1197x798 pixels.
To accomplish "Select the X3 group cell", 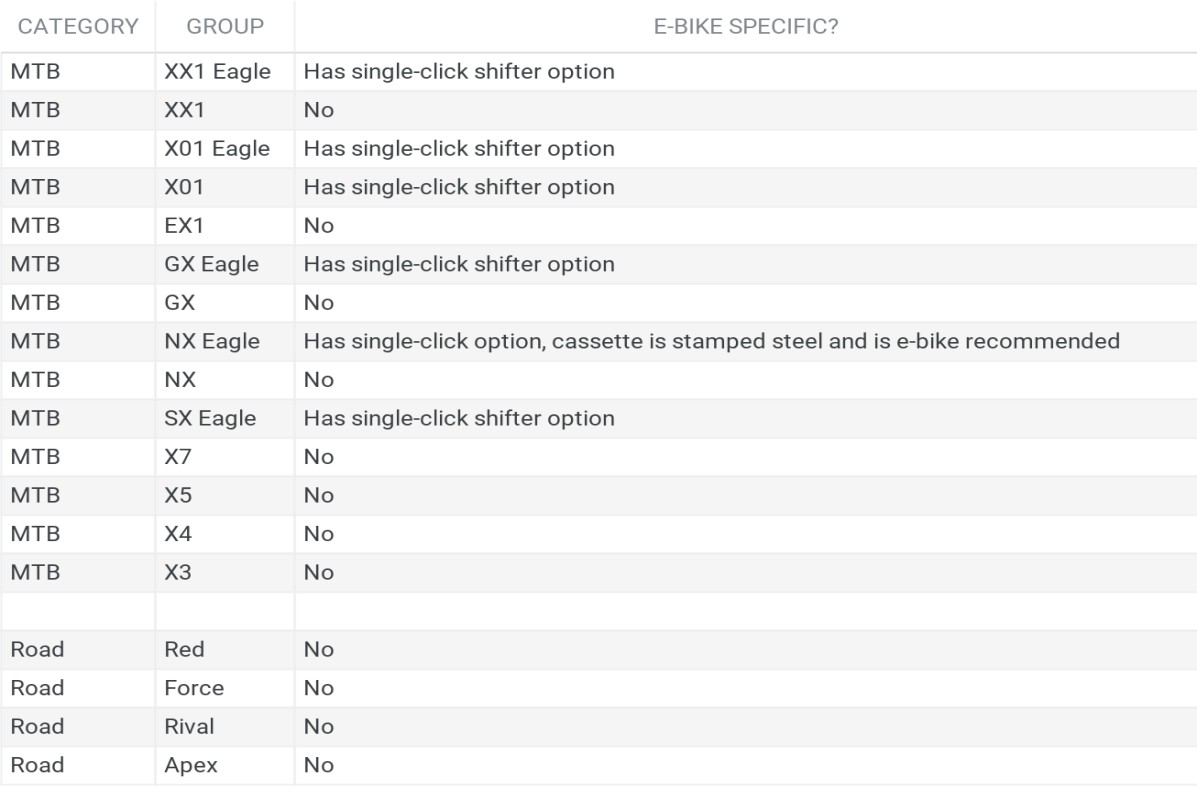I will coord(225,573).
